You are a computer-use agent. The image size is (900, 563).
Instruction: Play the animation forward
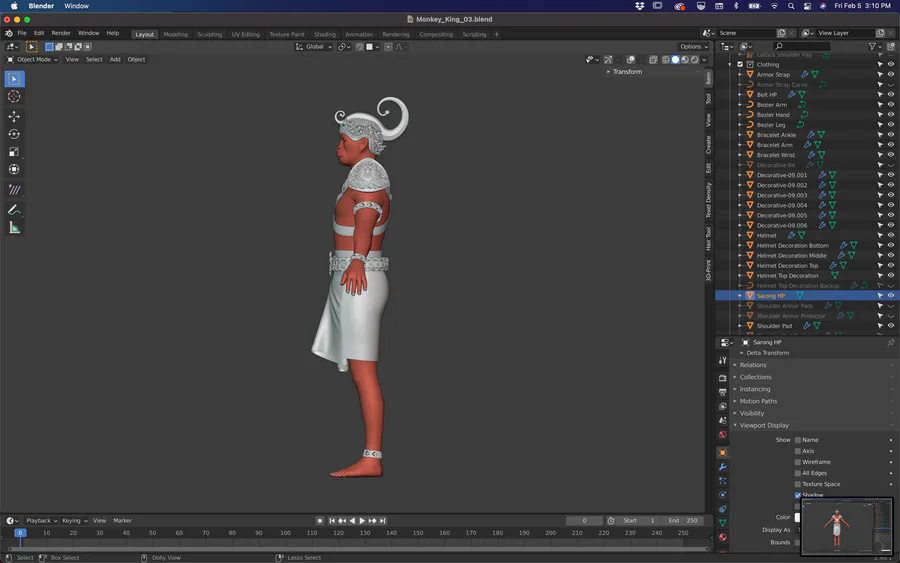(x=362, y=521)
